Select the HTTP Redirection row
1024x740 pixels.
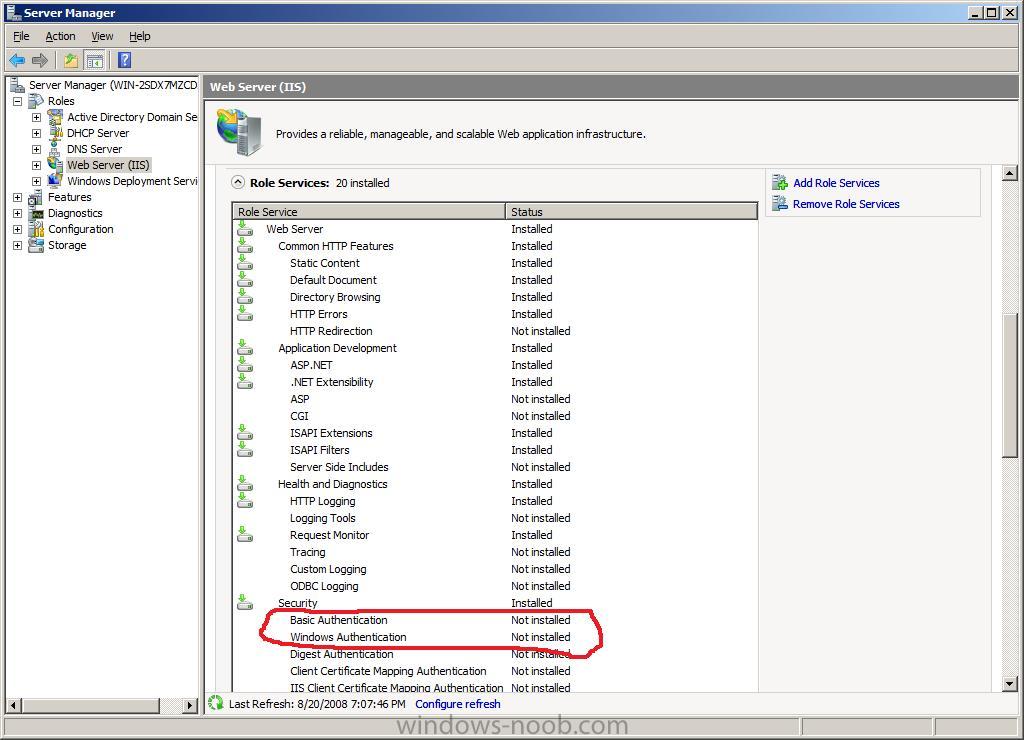click(x=495, y=331)
